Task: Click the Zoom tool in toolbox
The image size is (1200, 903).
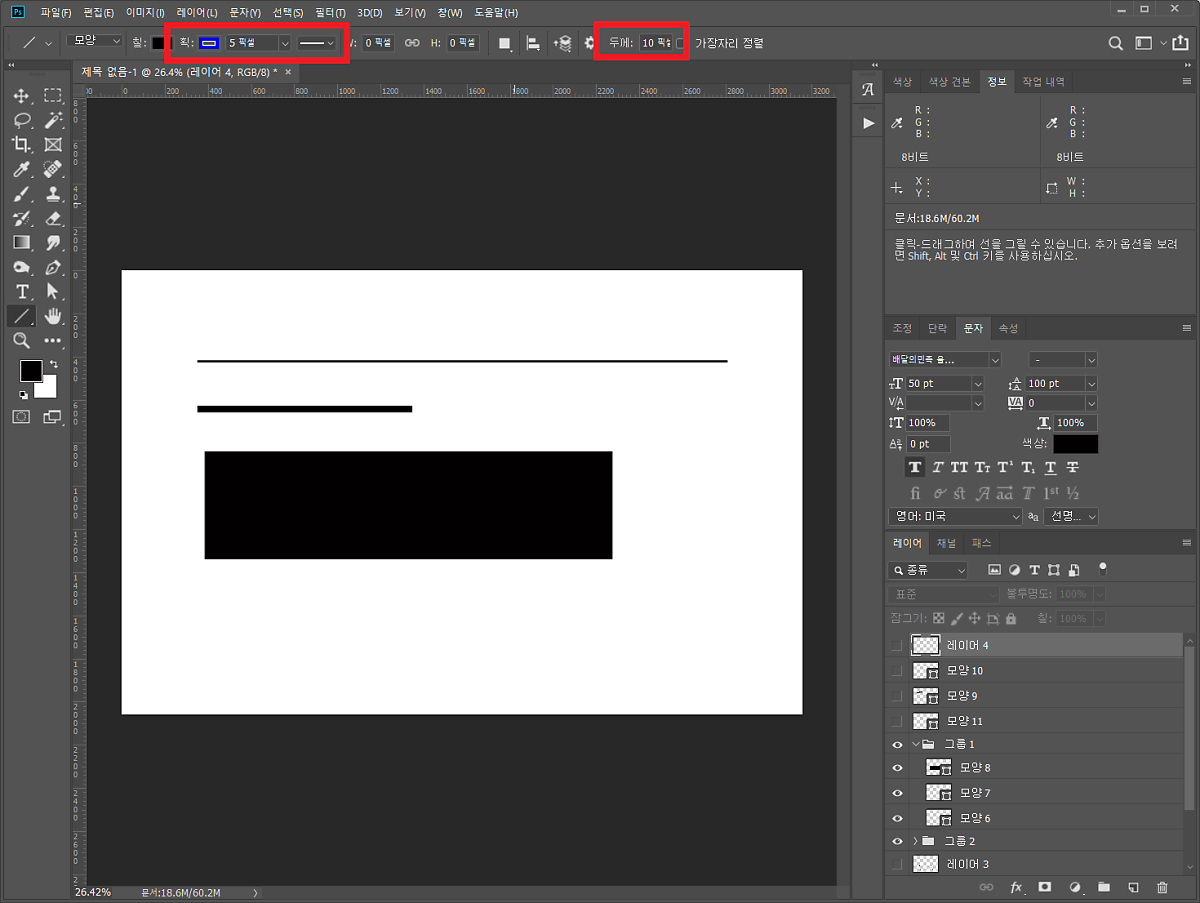Action: click(x=21, y=340)
